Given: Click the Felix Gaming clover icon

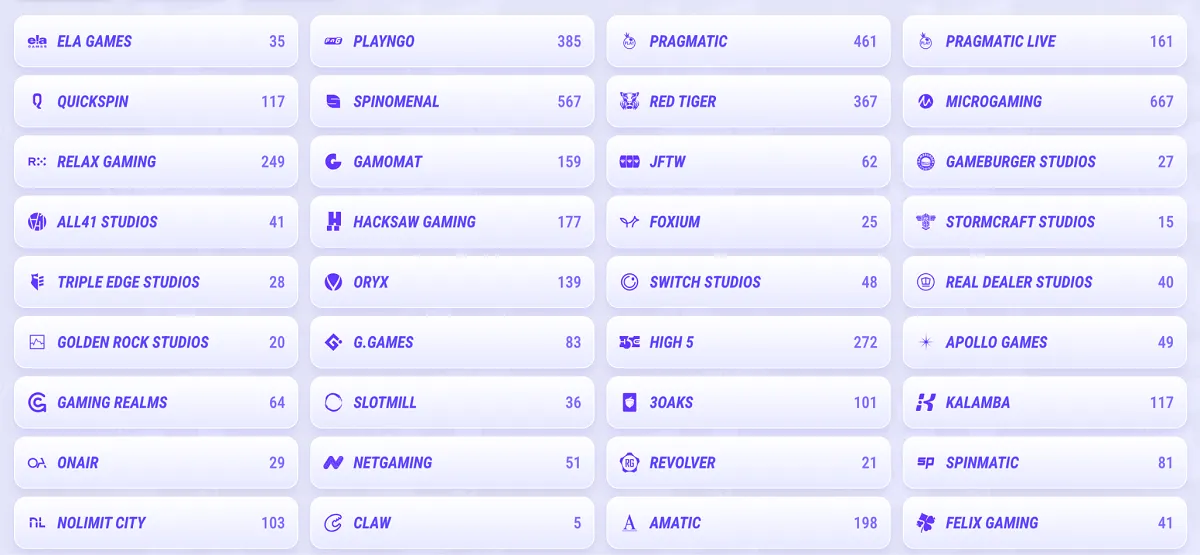Looking at the screenshot, I should point(926,522).
